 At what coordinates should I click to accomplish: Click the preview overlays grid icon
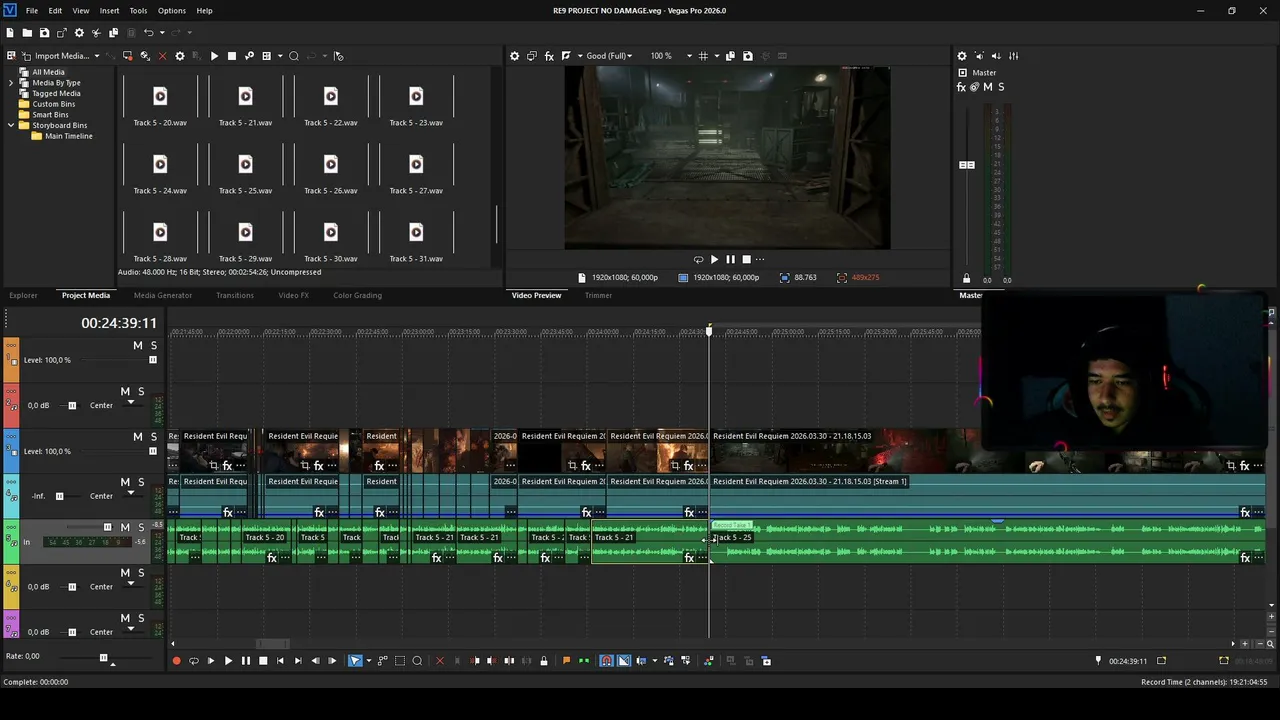click(x=703, y=56)
